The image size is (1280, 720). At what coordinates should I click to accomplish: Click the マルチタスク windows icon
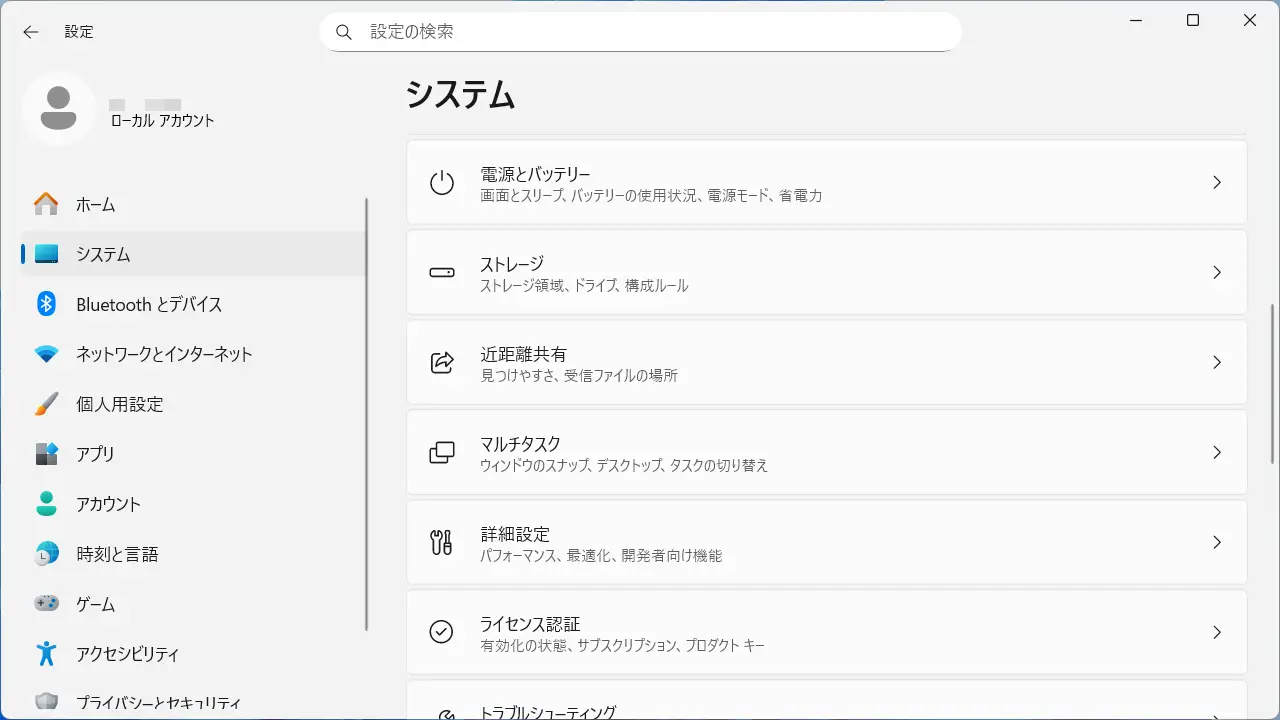[441, 453]
